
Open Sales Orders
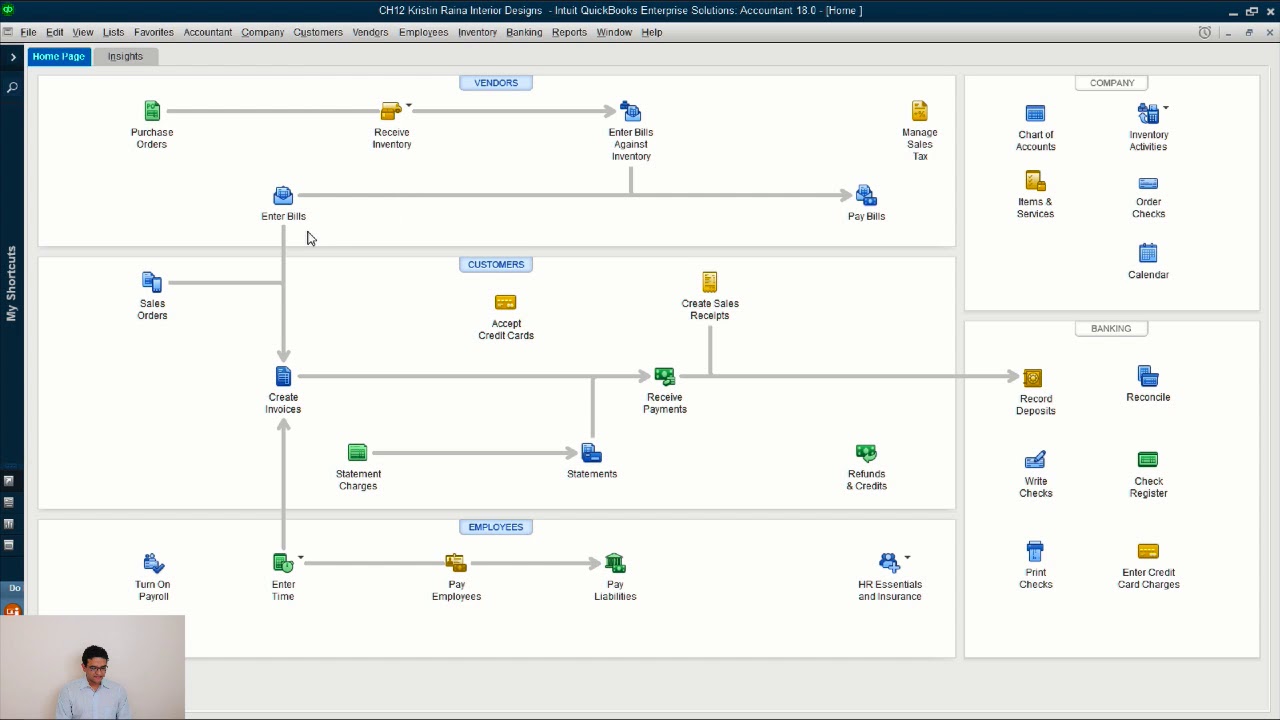[x=152, y=282]
